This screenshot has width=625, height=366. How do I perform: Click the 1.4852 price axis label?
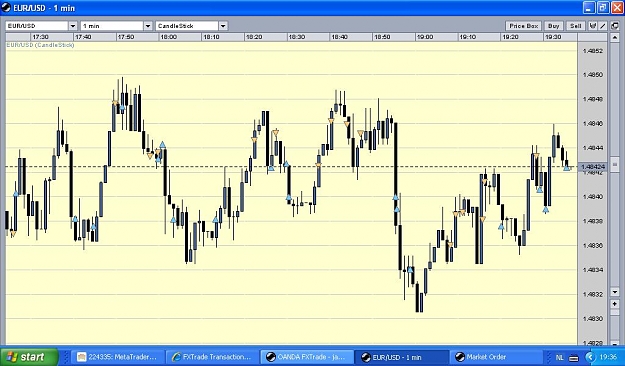point(593,51)
